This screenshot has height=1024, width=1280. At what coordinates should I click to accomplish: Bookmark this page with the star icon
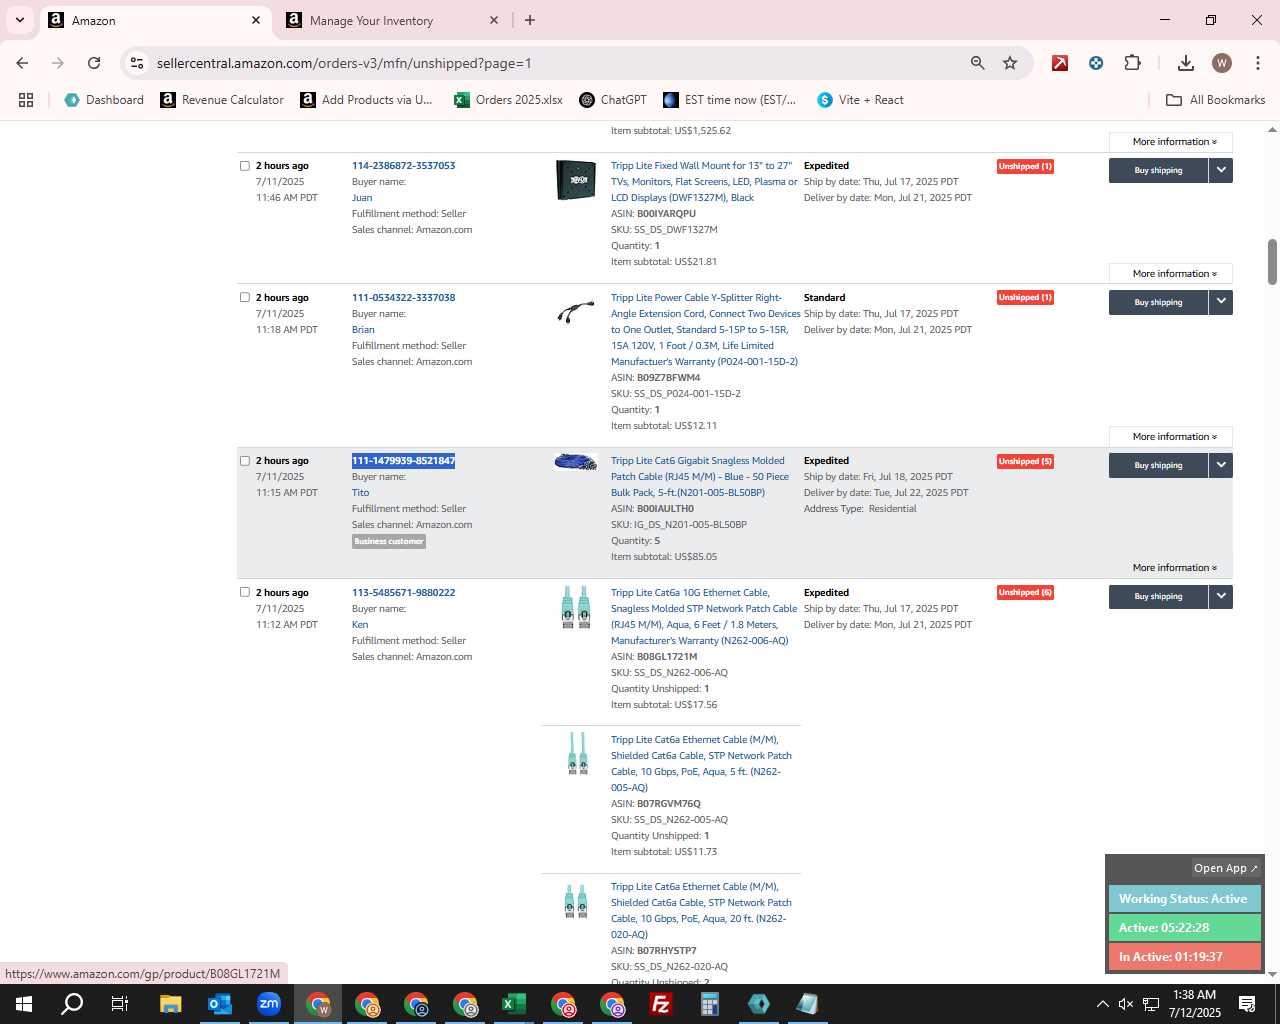pyautogui.click(x=1010, y=63)
